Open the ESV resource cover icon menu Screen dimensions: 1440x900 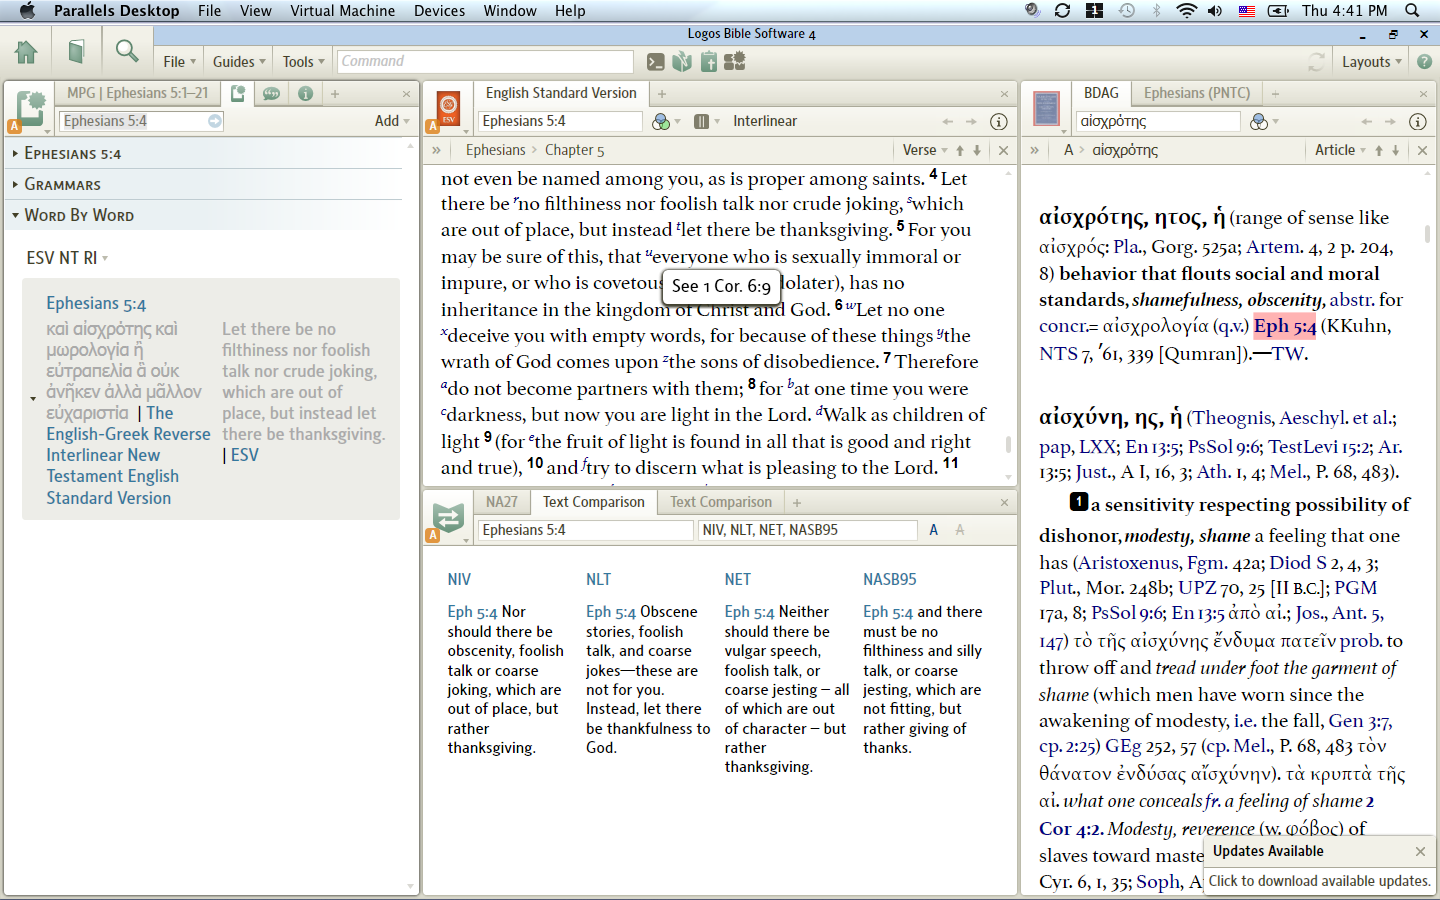click(448, 108)
